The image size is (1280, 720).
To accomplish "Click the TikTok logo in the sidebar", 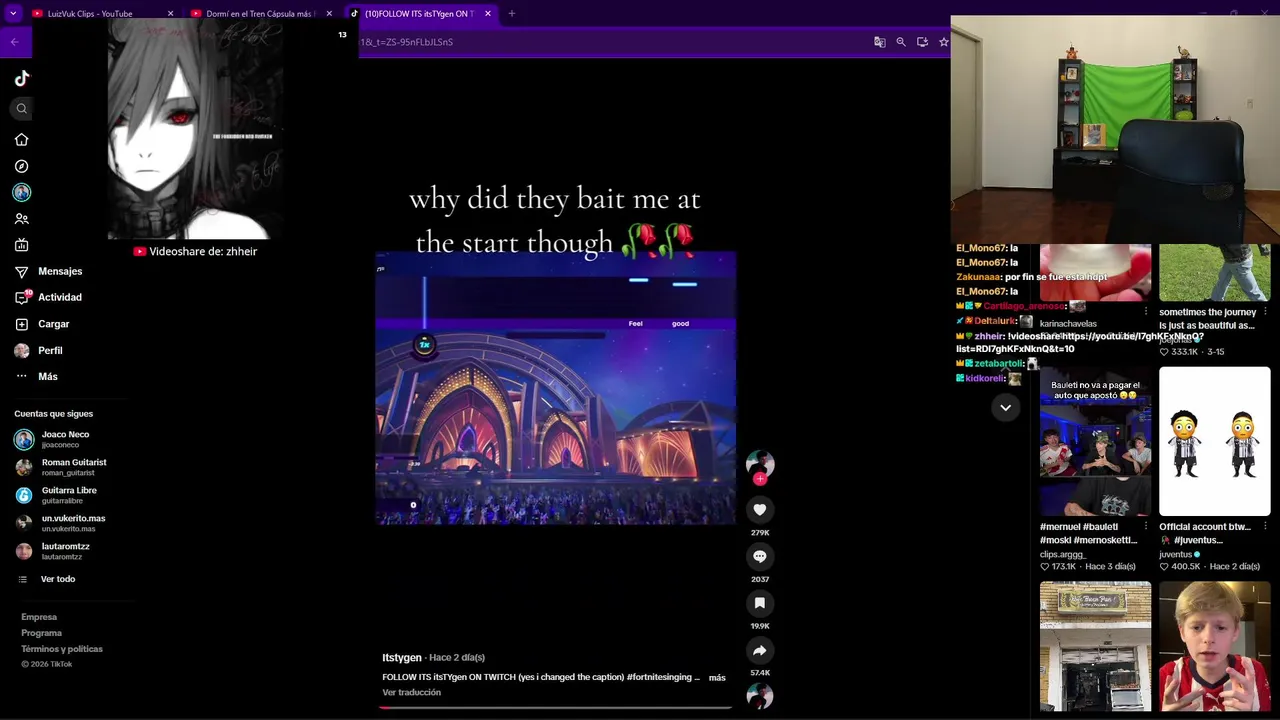I will pos(22,79).
